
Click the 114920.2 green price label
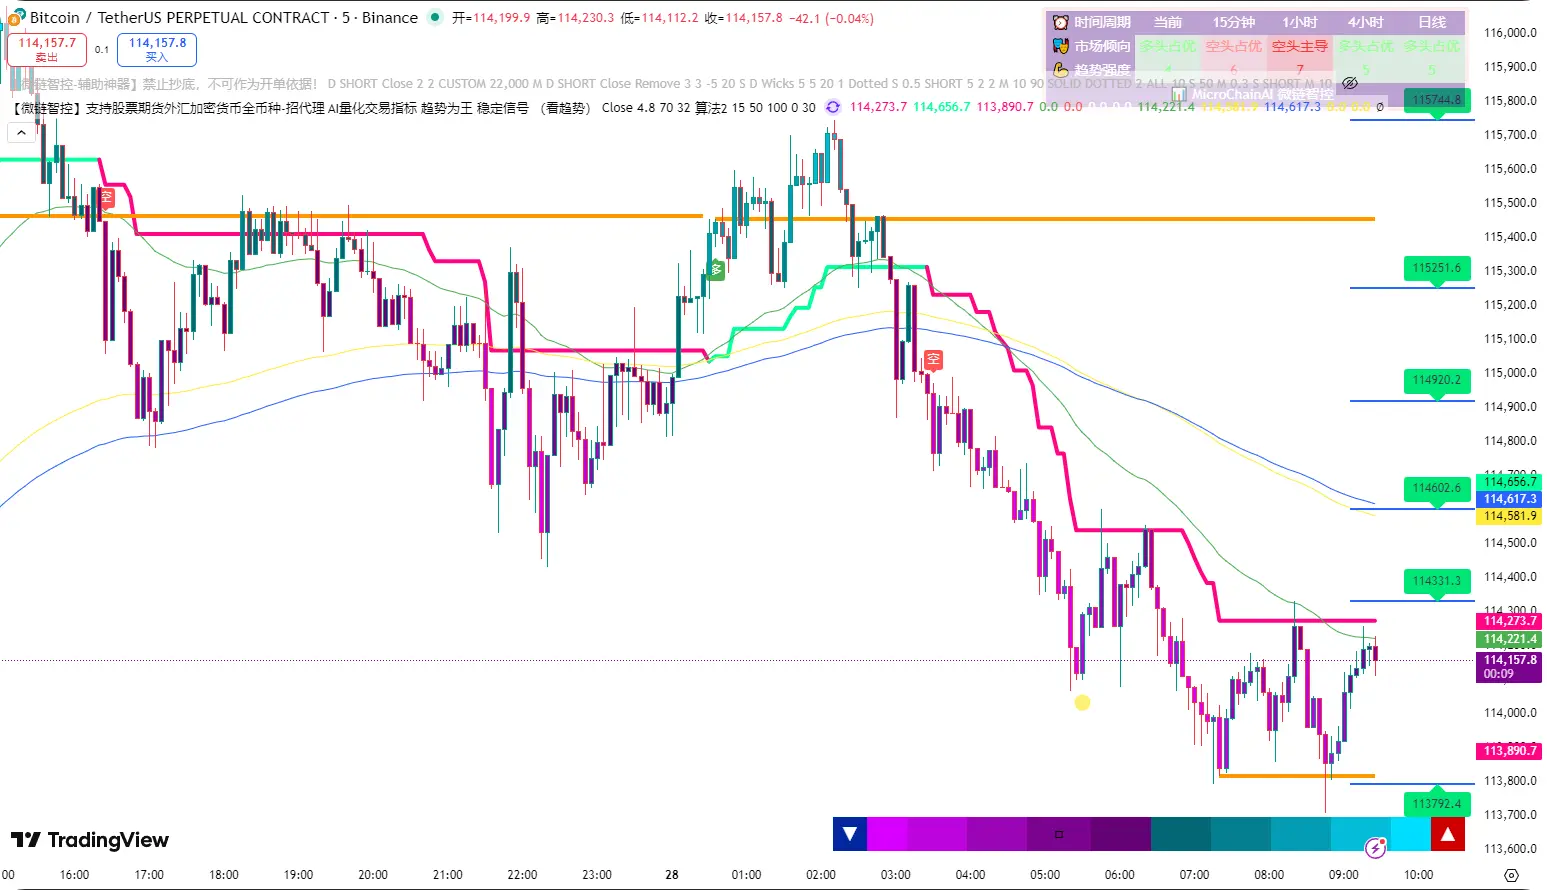click(x=1438, y=380)
